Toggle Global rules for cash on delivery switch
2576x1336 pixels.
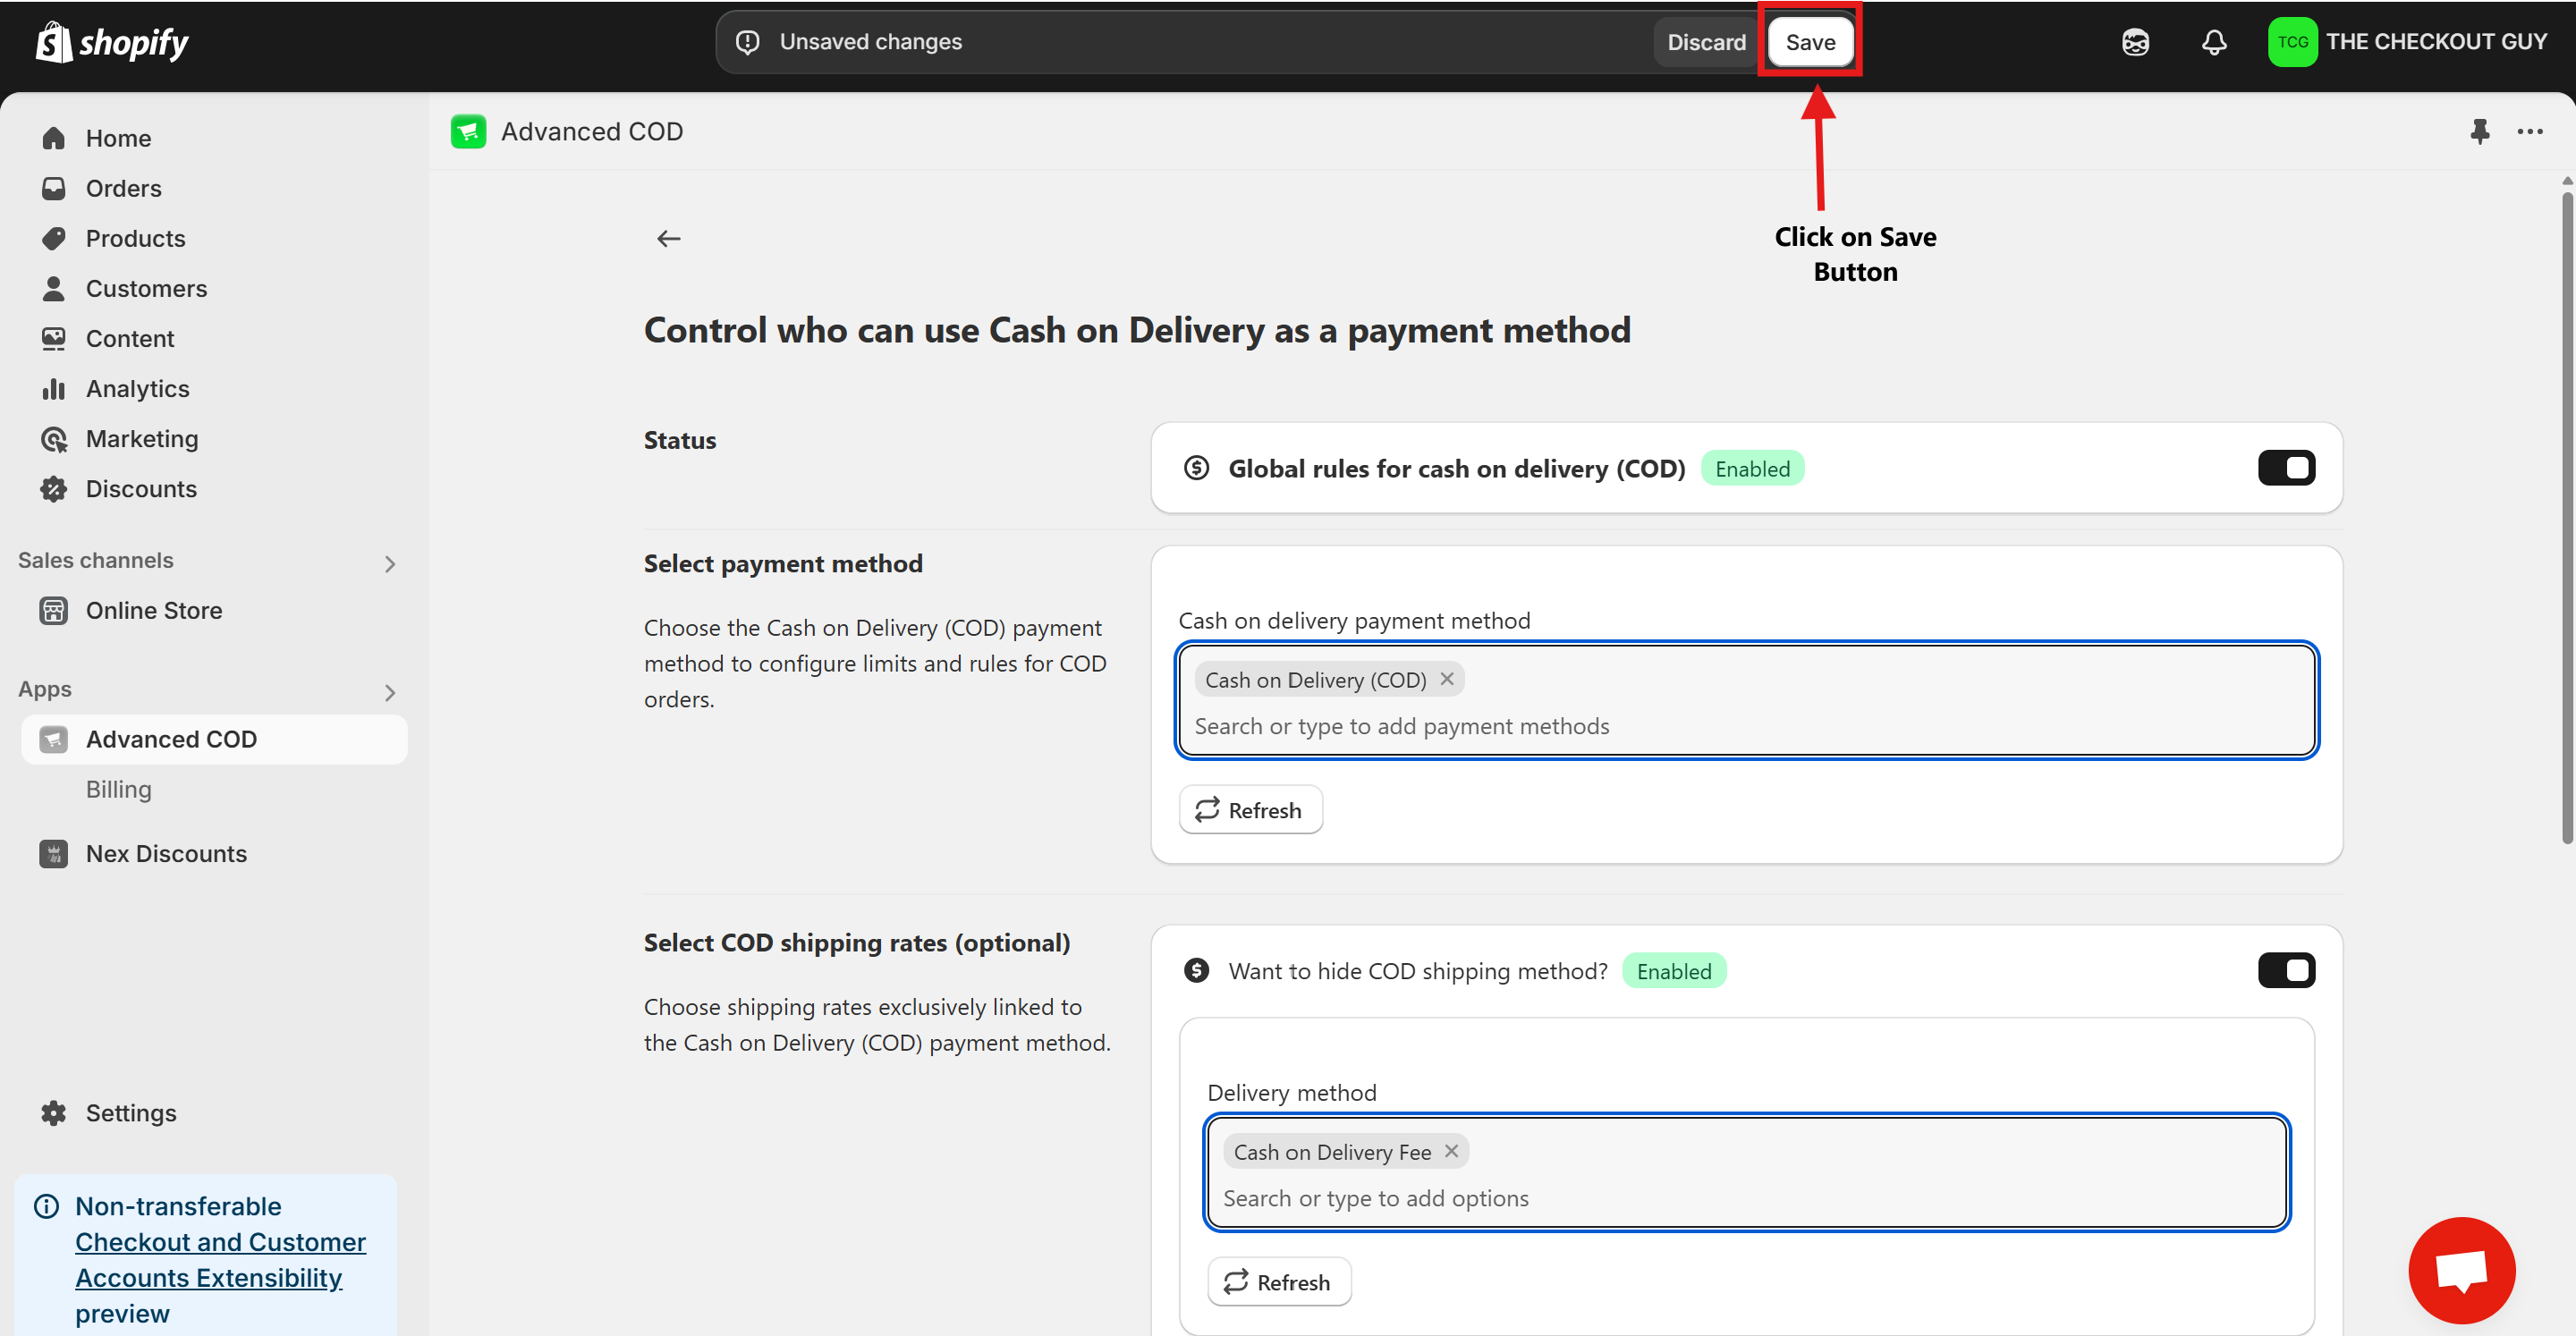click(2285, 468)
